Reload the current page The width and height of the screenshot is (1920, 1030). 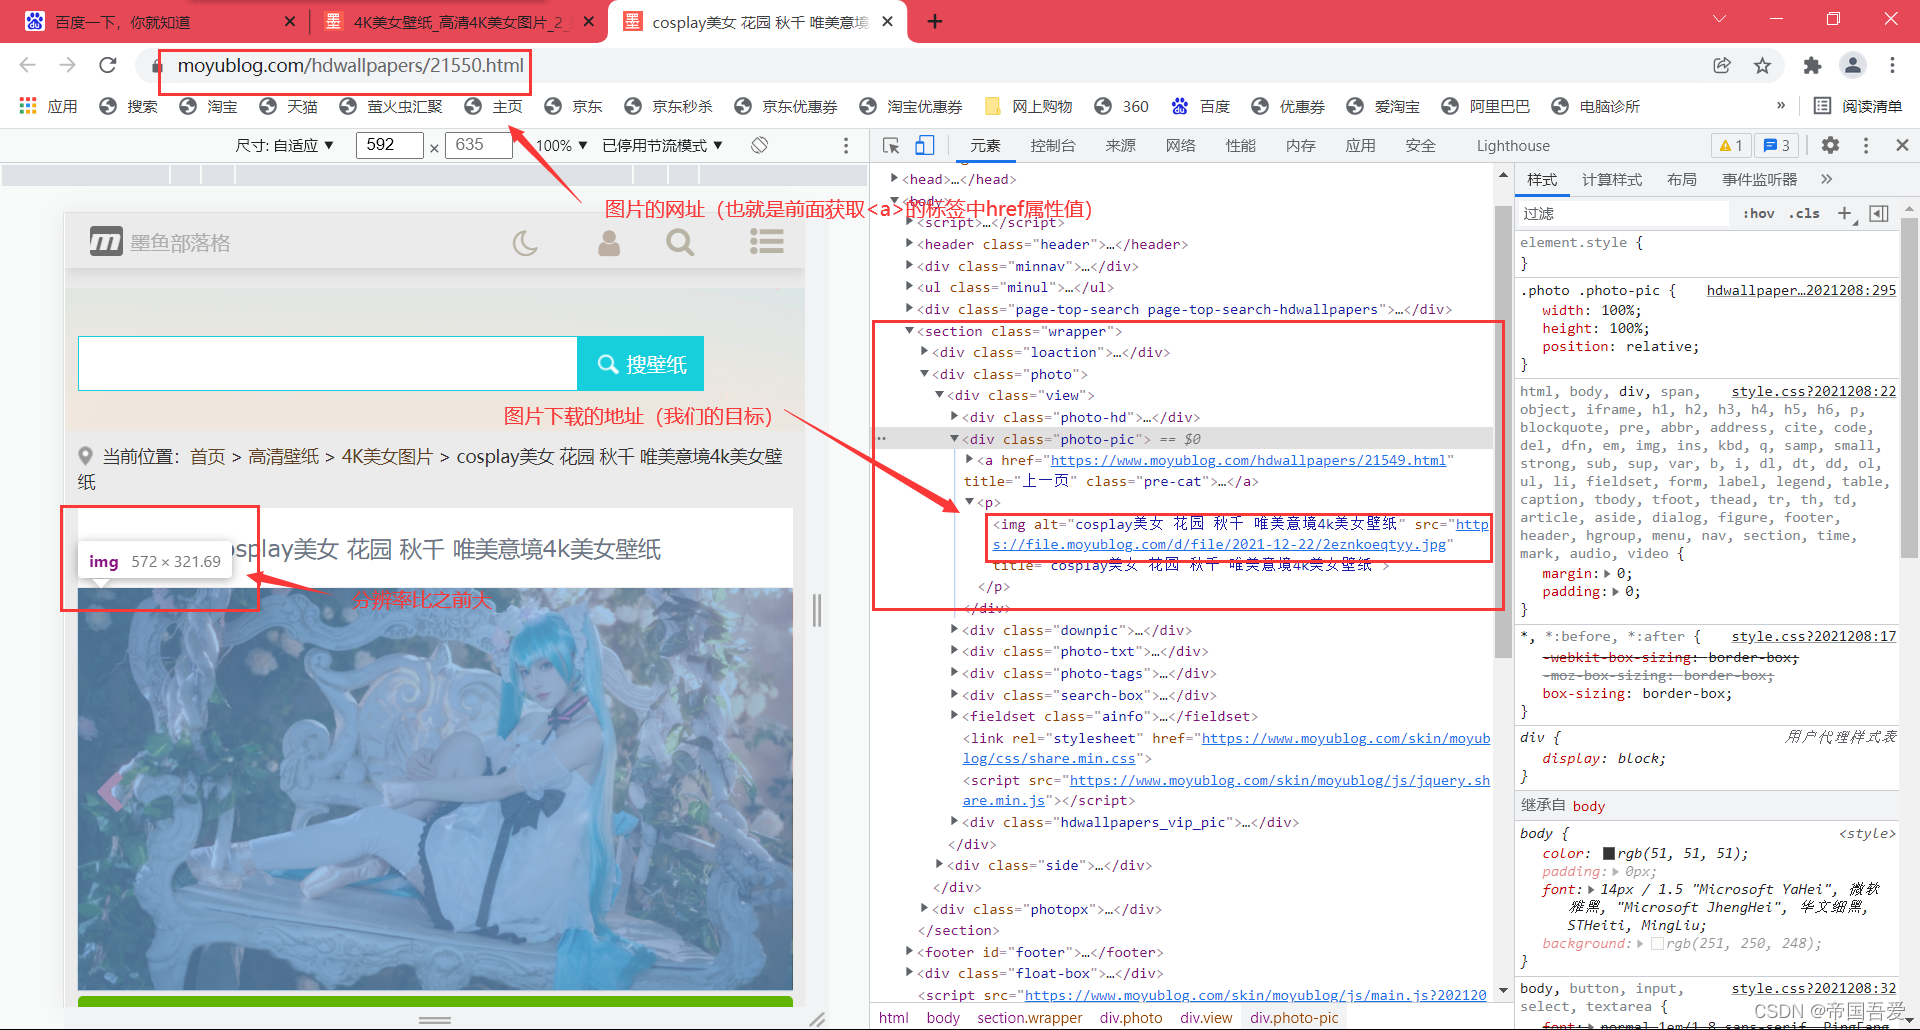[x=108, y=65]
